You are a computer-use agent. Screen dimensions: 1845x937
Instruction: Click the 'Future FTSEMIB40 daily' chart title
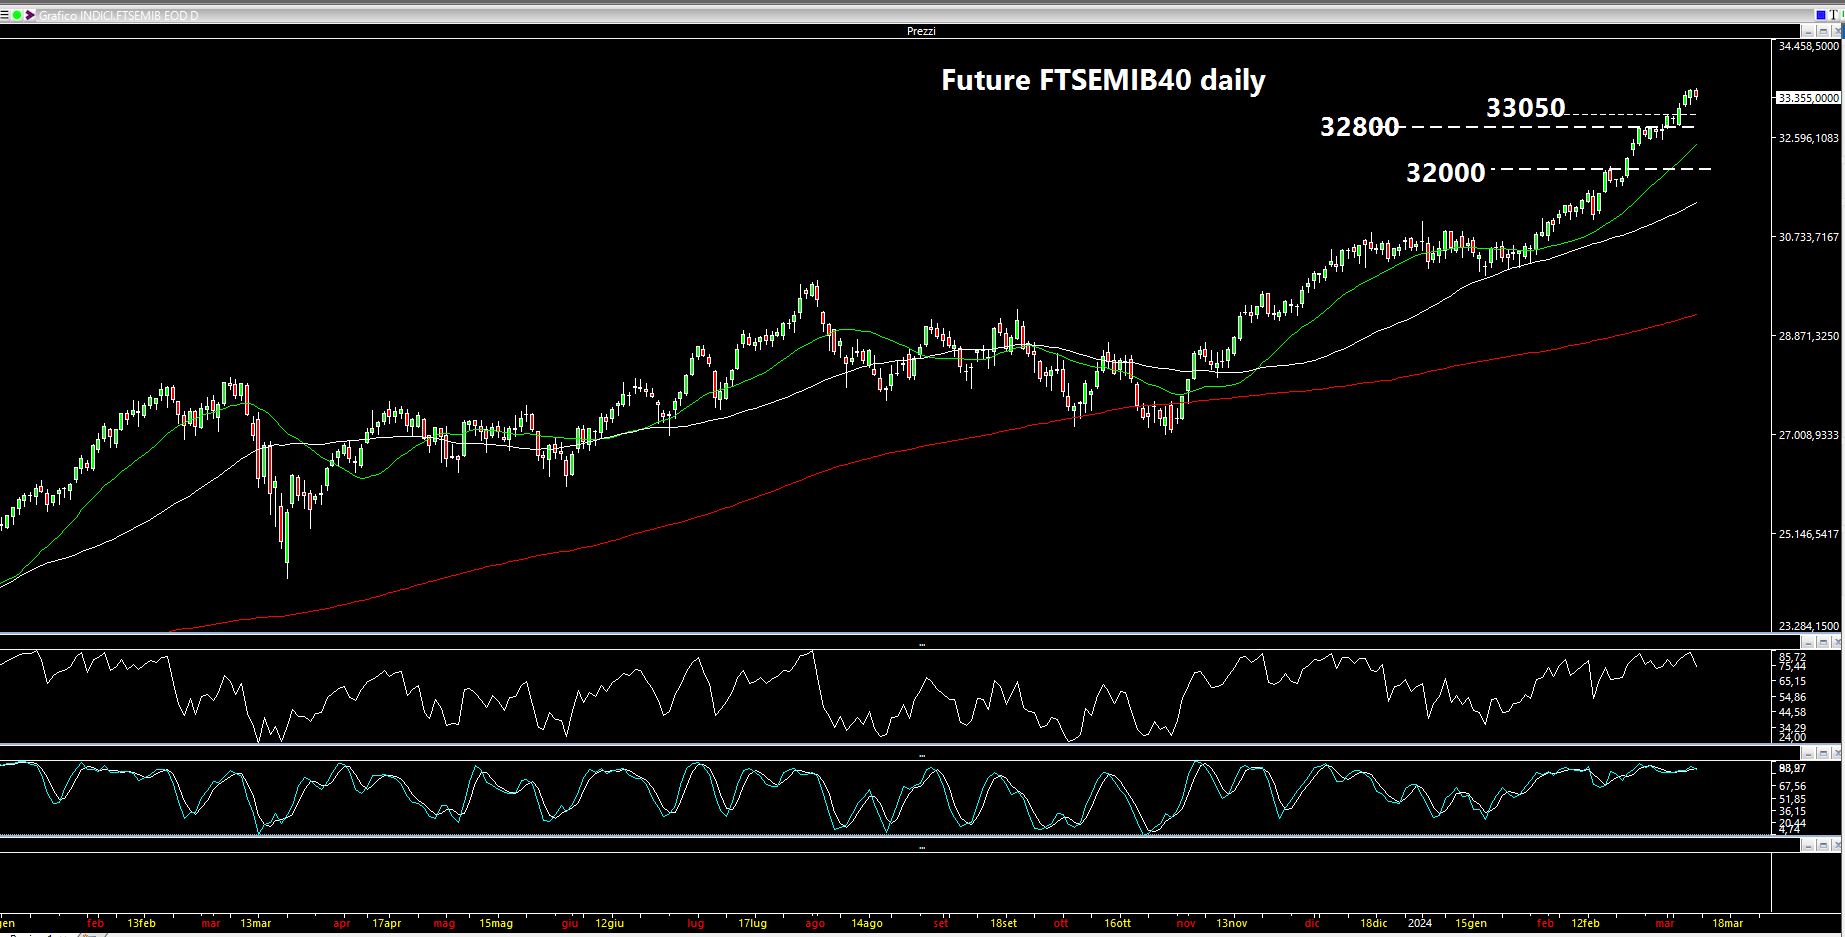pos(1103,80)
